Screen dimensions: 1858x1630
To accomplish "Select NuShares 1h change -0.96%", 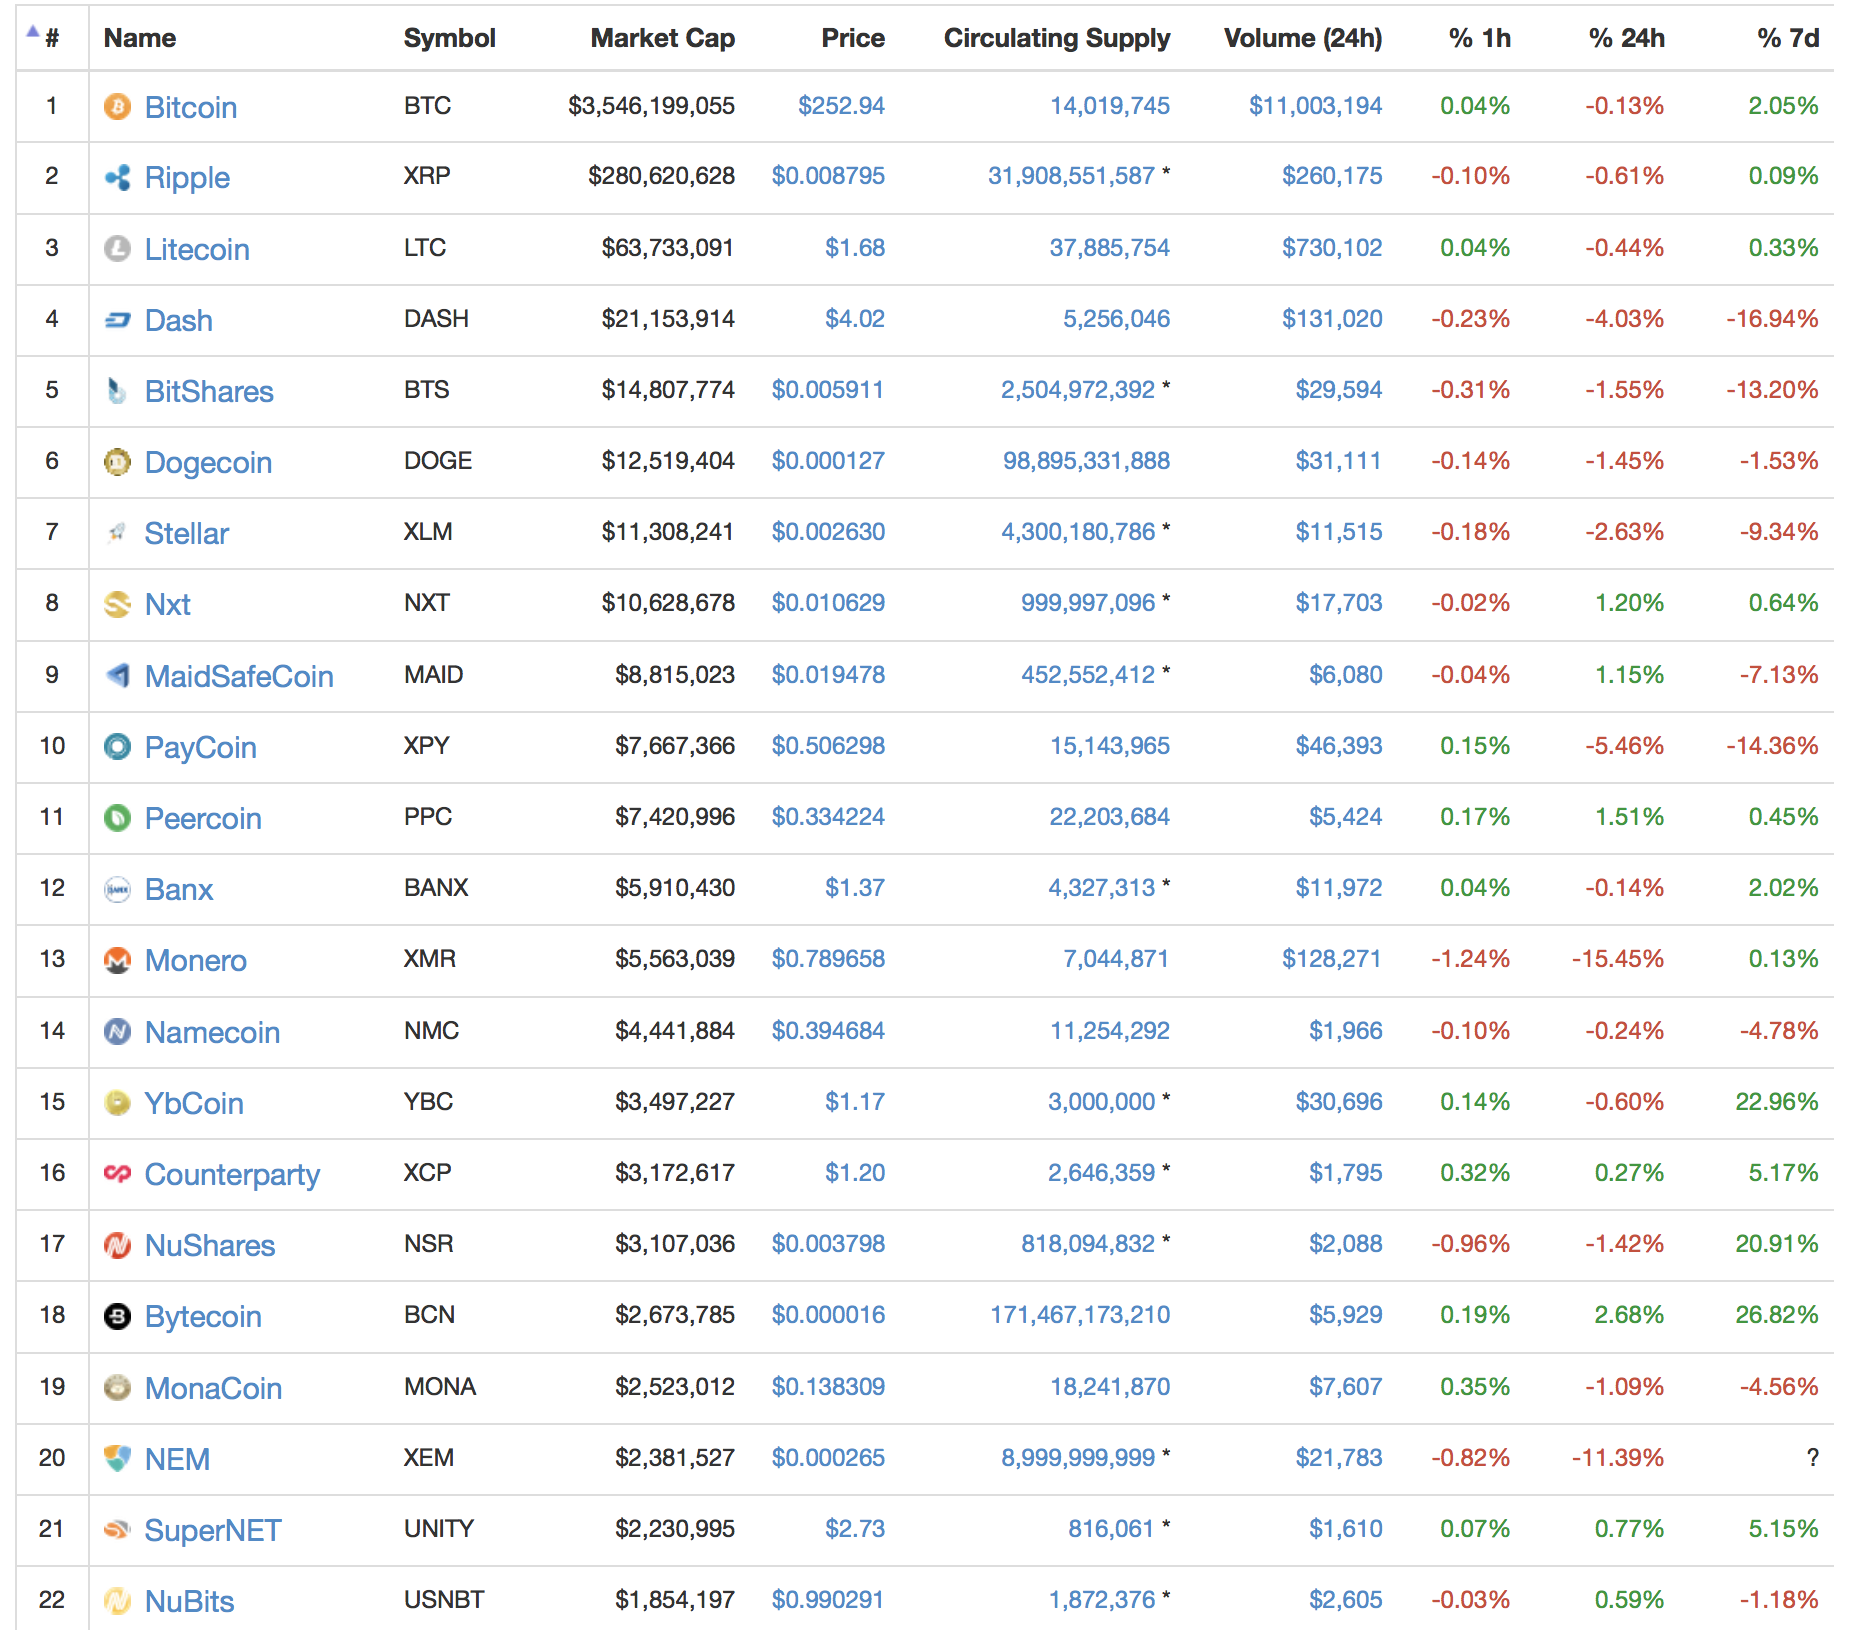I will (1470, 1244).
